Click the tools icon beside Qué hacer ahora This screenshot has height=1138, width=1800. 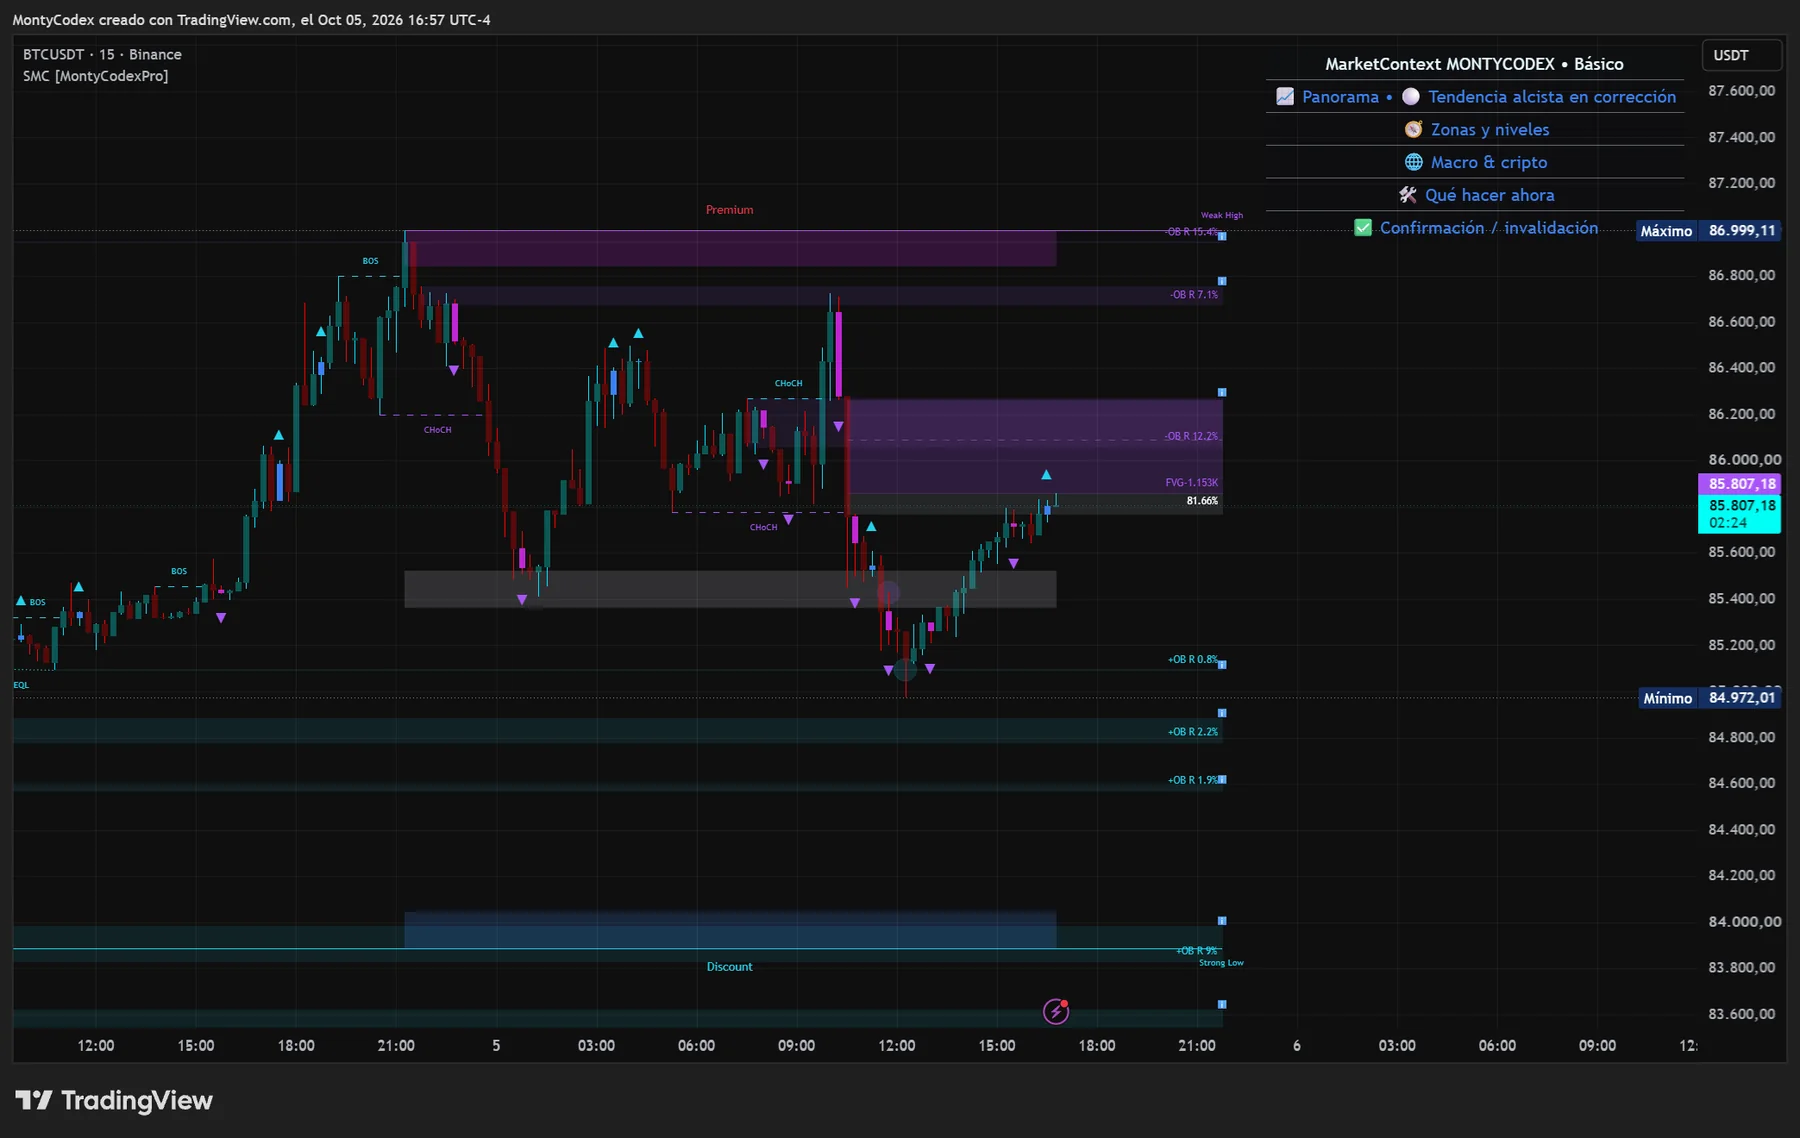pos(1408,195)
